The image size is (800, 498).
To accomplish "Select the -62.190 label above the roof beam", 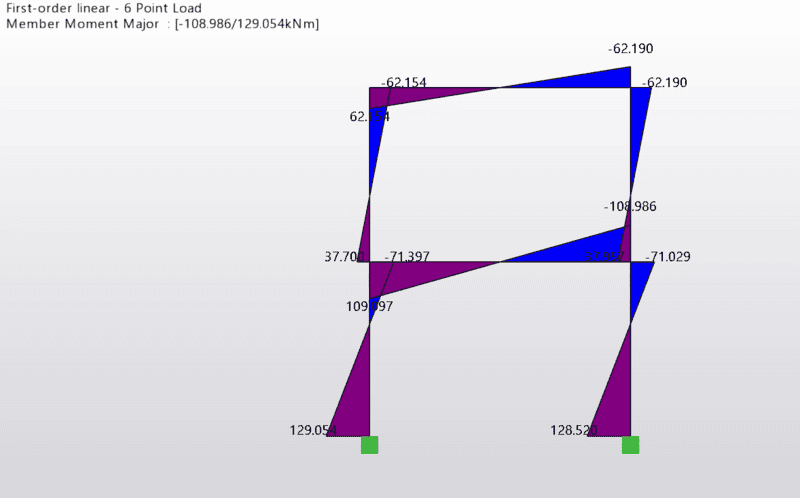I will [631, 48].
